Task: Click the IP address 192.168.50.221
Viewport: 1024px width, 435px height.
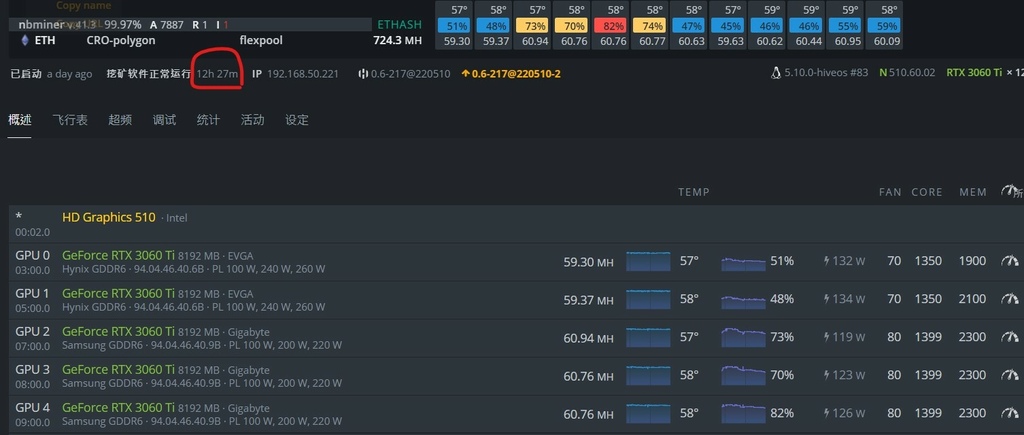Action: click(x=302, y=74)
